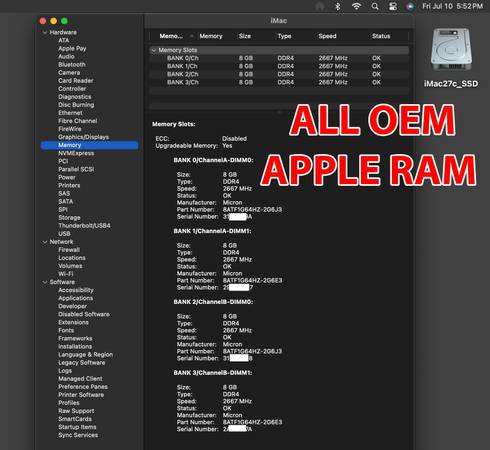Open Applications under Software
The image size is (490, 450).
[x=75, y=298]
